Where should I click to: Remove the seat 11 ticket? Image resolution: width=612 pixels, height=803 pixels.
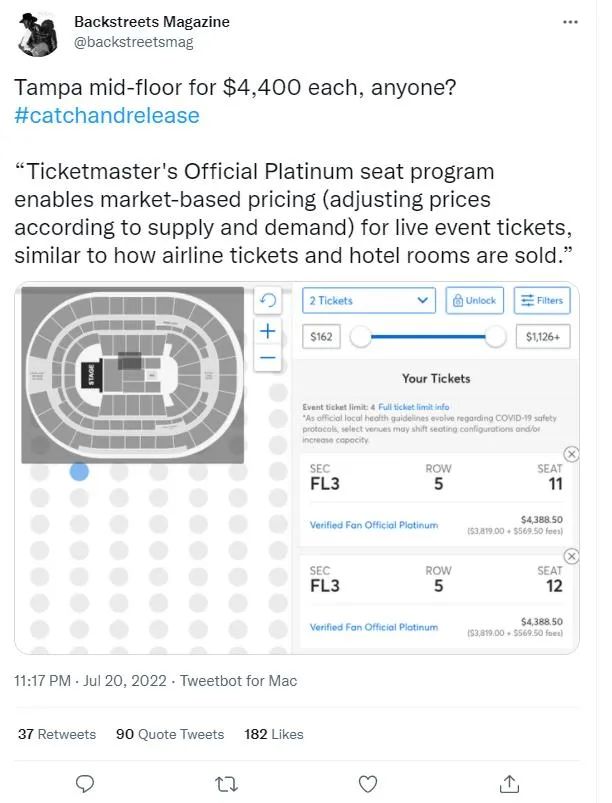pyautogui.click(x=571, y=454)
